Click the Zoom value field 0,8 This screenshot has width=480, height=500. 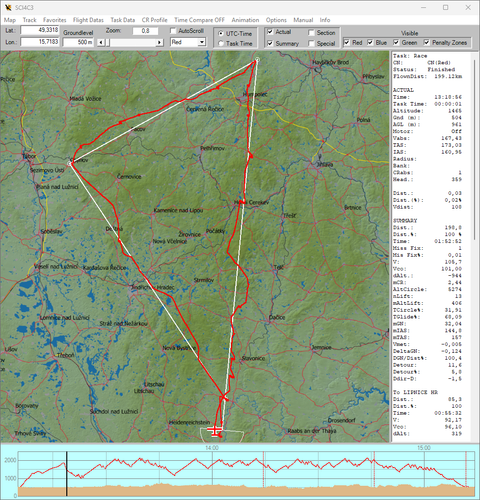pyautogui.click(x=145, y=31)
